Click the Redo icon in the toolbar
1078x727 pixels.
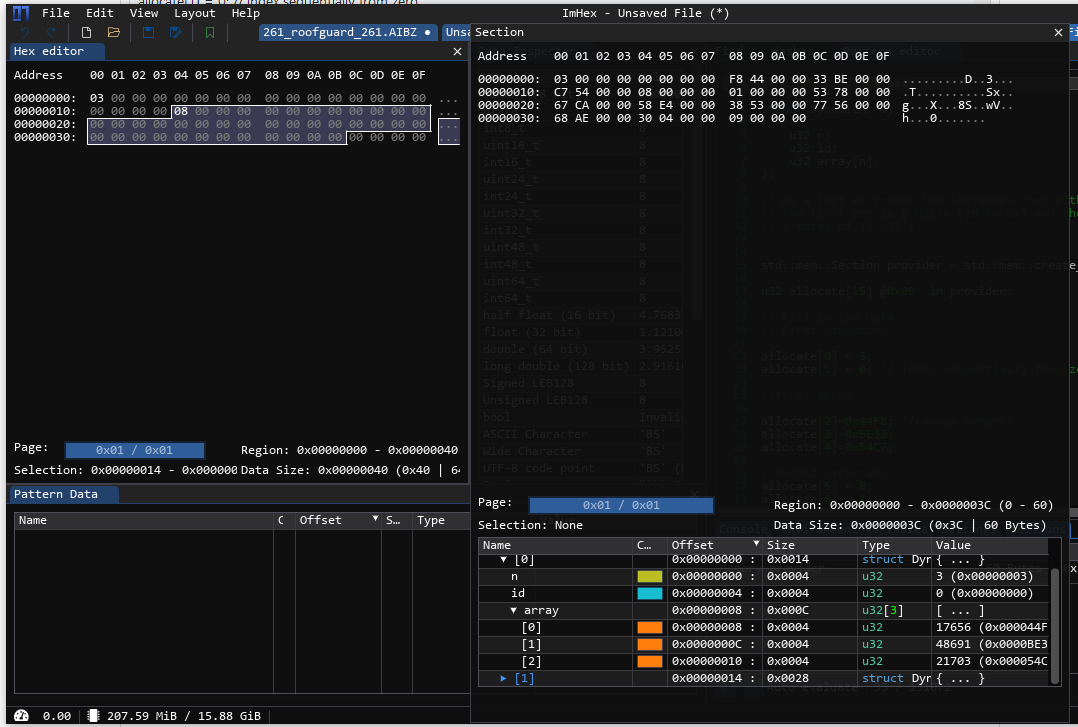pos(52,32)
